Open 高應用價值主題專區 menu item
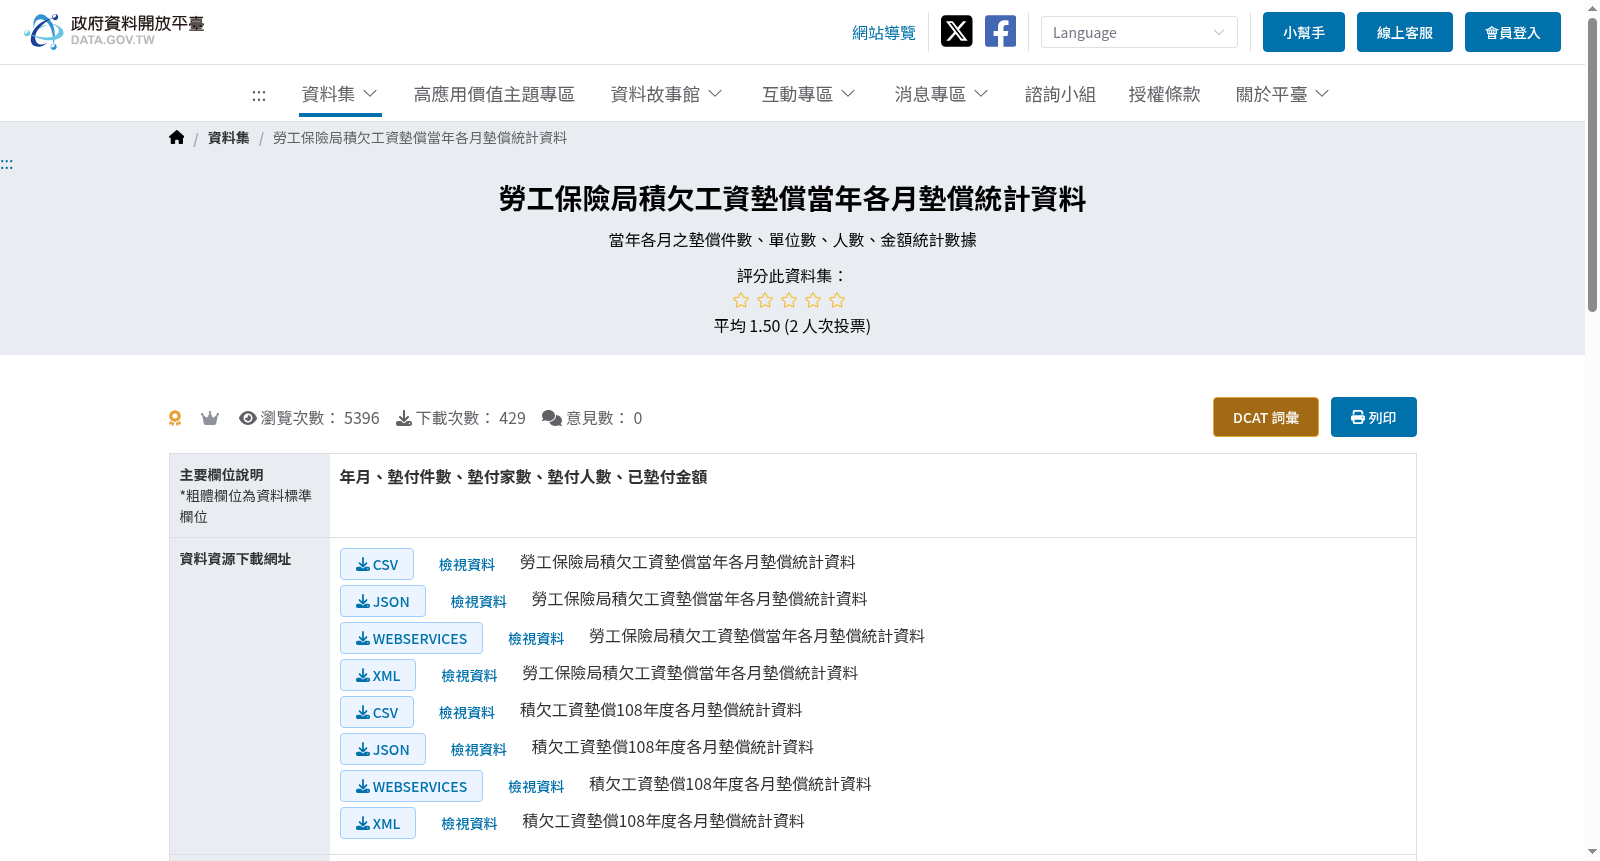 494,94
